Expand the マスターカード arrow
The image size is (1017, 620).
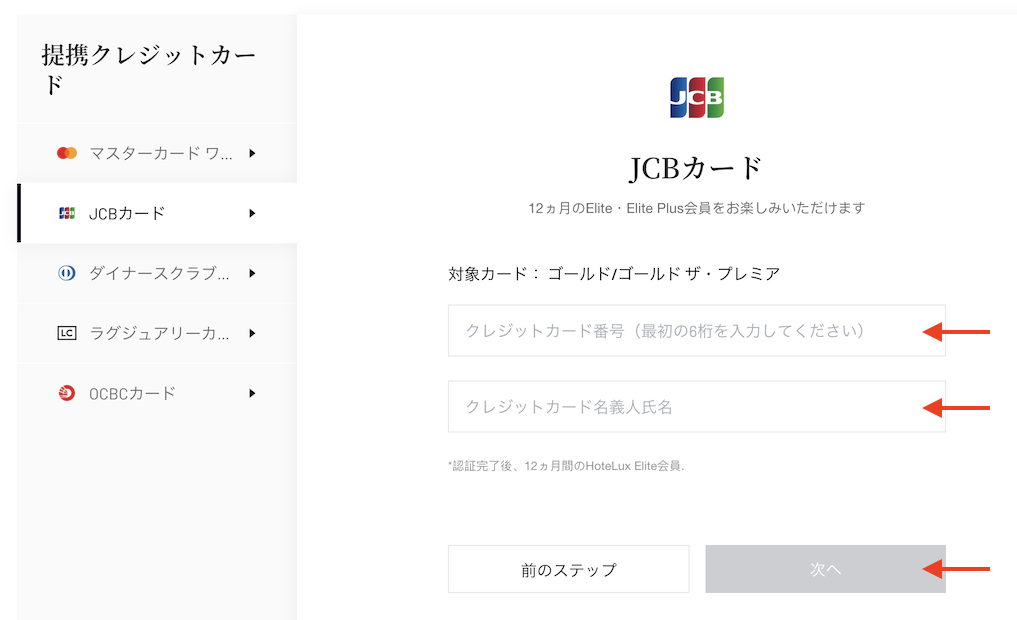pos(253,153)
